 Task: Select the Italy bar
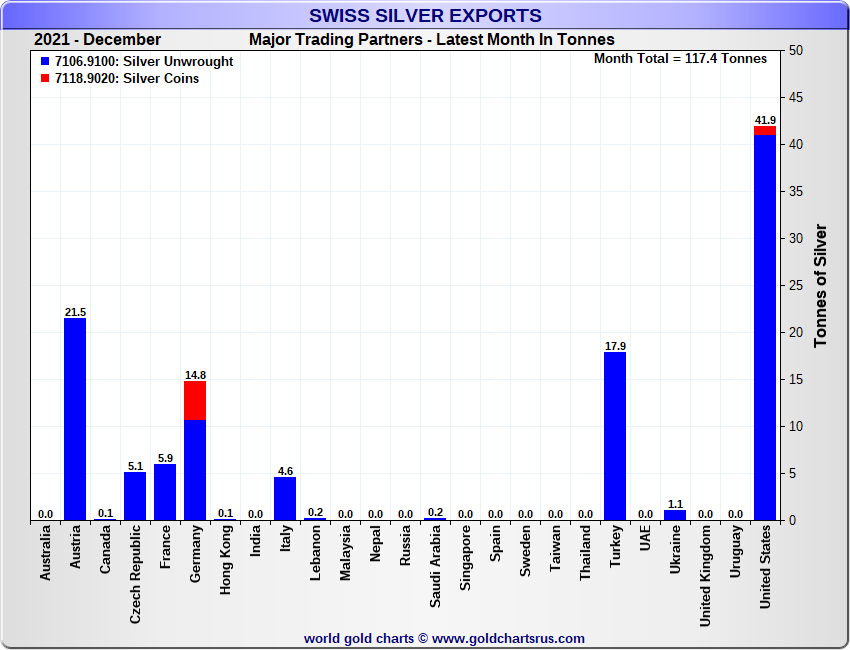pos(285,498)
